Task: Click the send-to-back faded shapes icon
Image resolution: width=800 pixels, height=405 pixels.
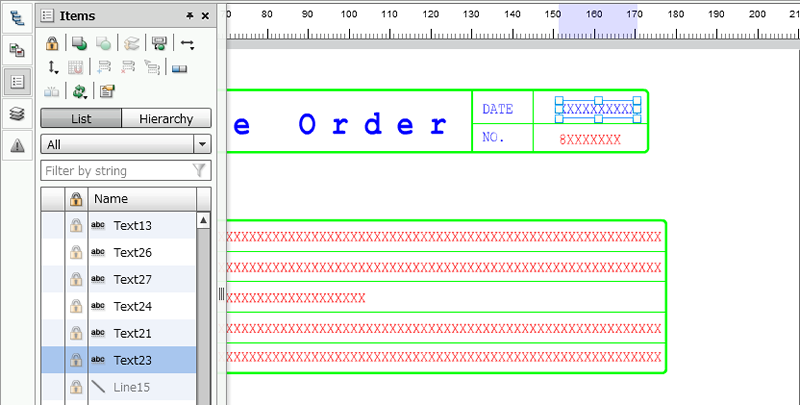Action: coord(104,43)
